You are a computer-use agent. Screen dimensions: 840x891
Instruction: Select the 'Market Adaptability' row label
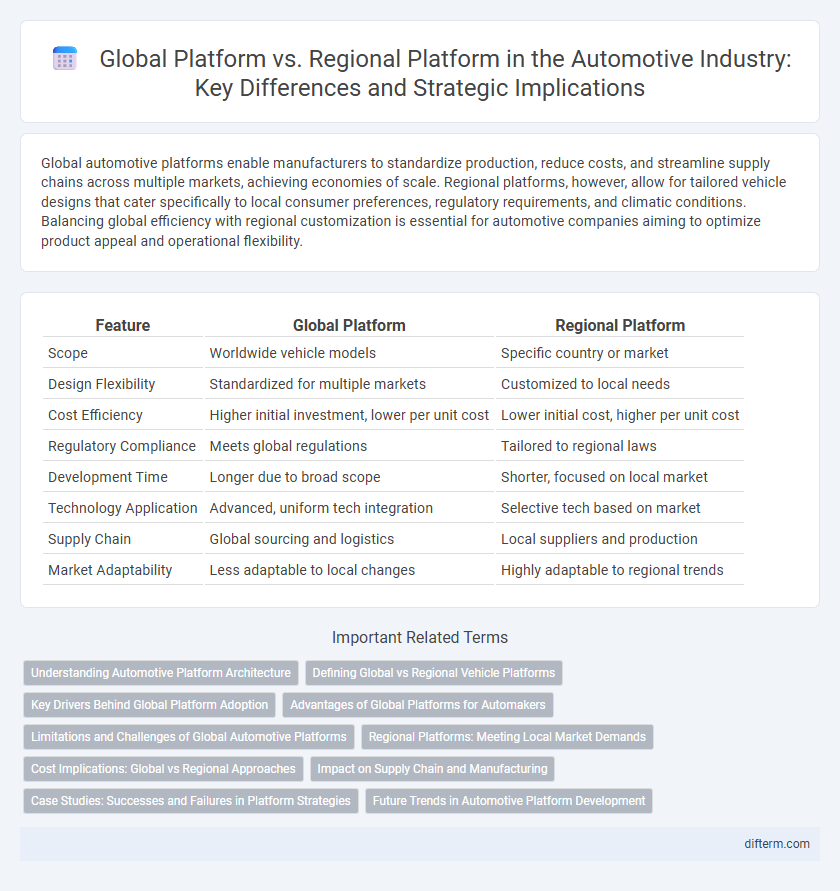pos(110,570)
